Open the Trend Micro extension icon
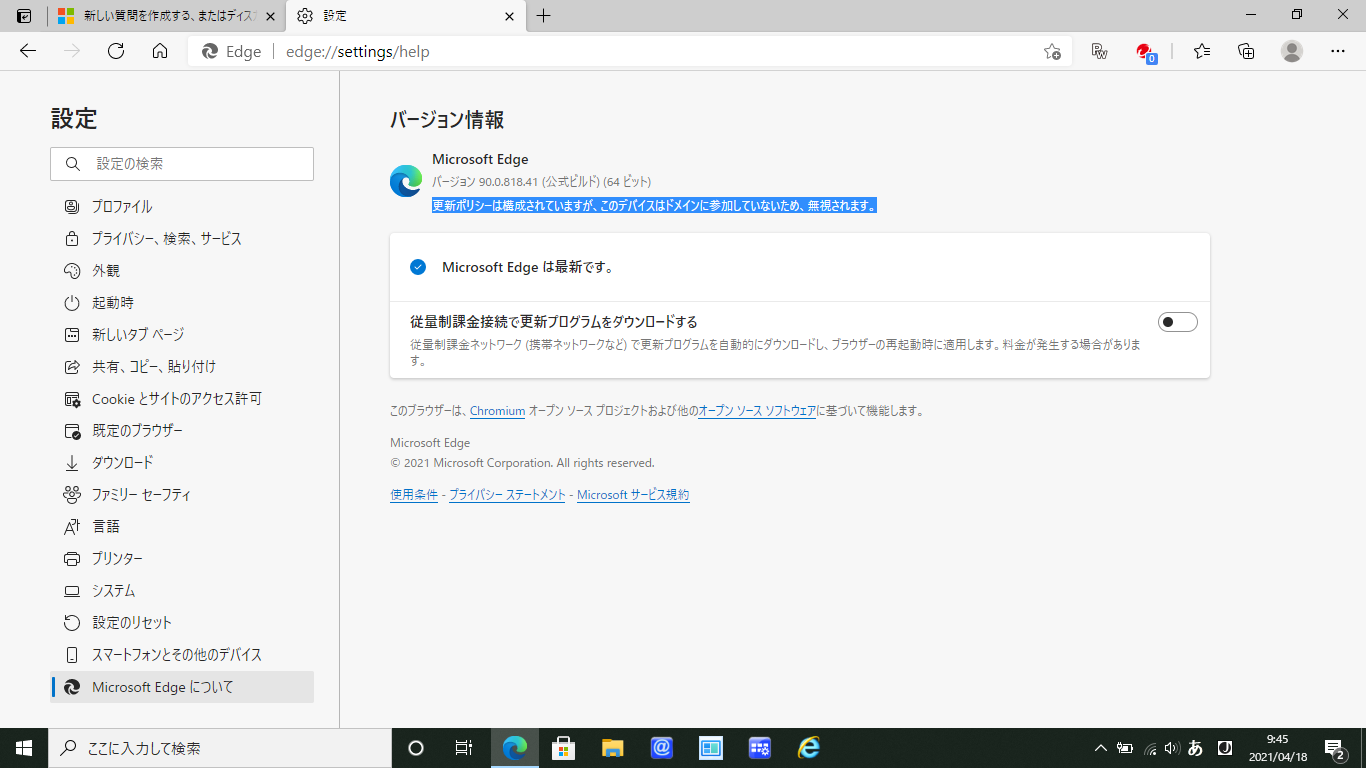The image size is (1366, 768). point(1146,51)
